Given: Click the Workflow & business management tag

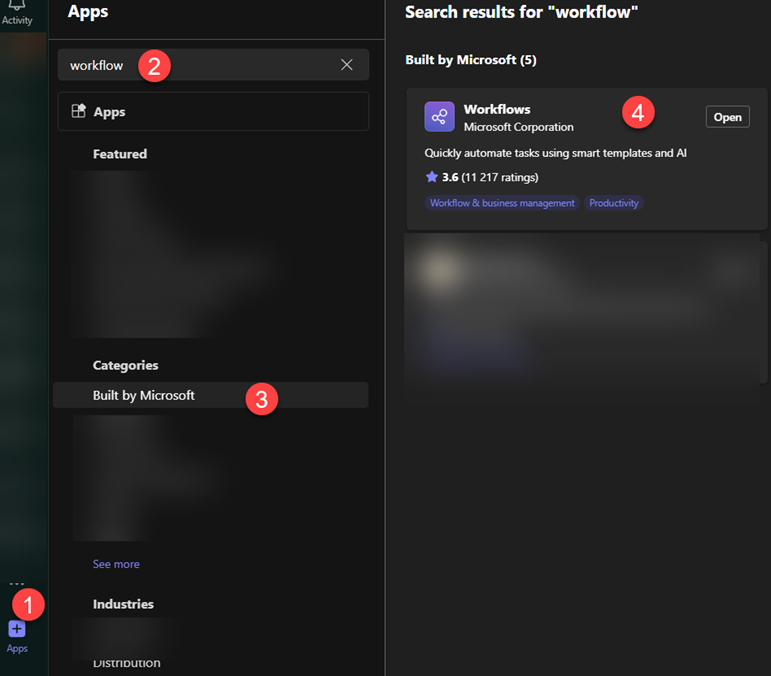Looking at the screenshot, I should pyautogui.click(x=502, y=203).
